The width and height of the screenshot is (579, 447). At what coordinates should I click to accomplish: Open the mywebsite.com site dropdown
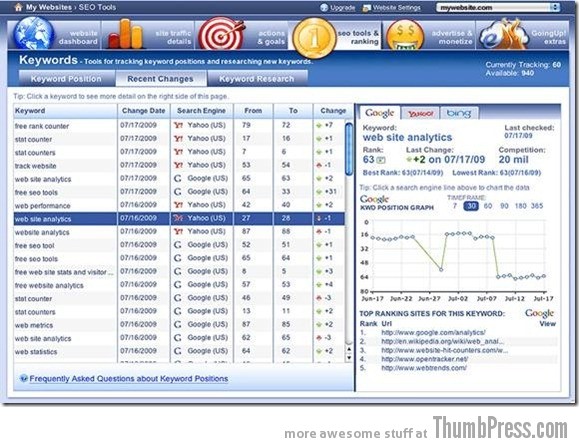click(497, 7)
